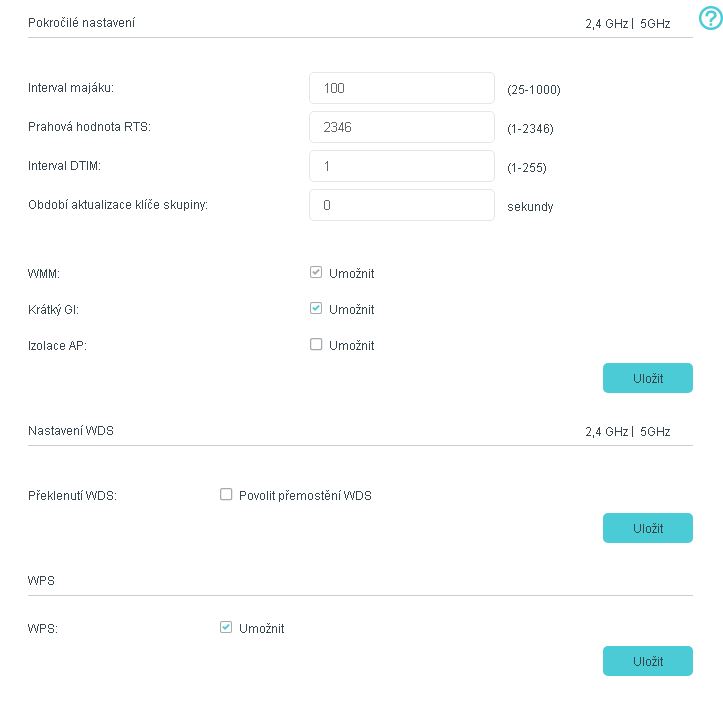
Task: Select 2,4 GHz band for Nastavení WDS
Action: click(607, 432)
